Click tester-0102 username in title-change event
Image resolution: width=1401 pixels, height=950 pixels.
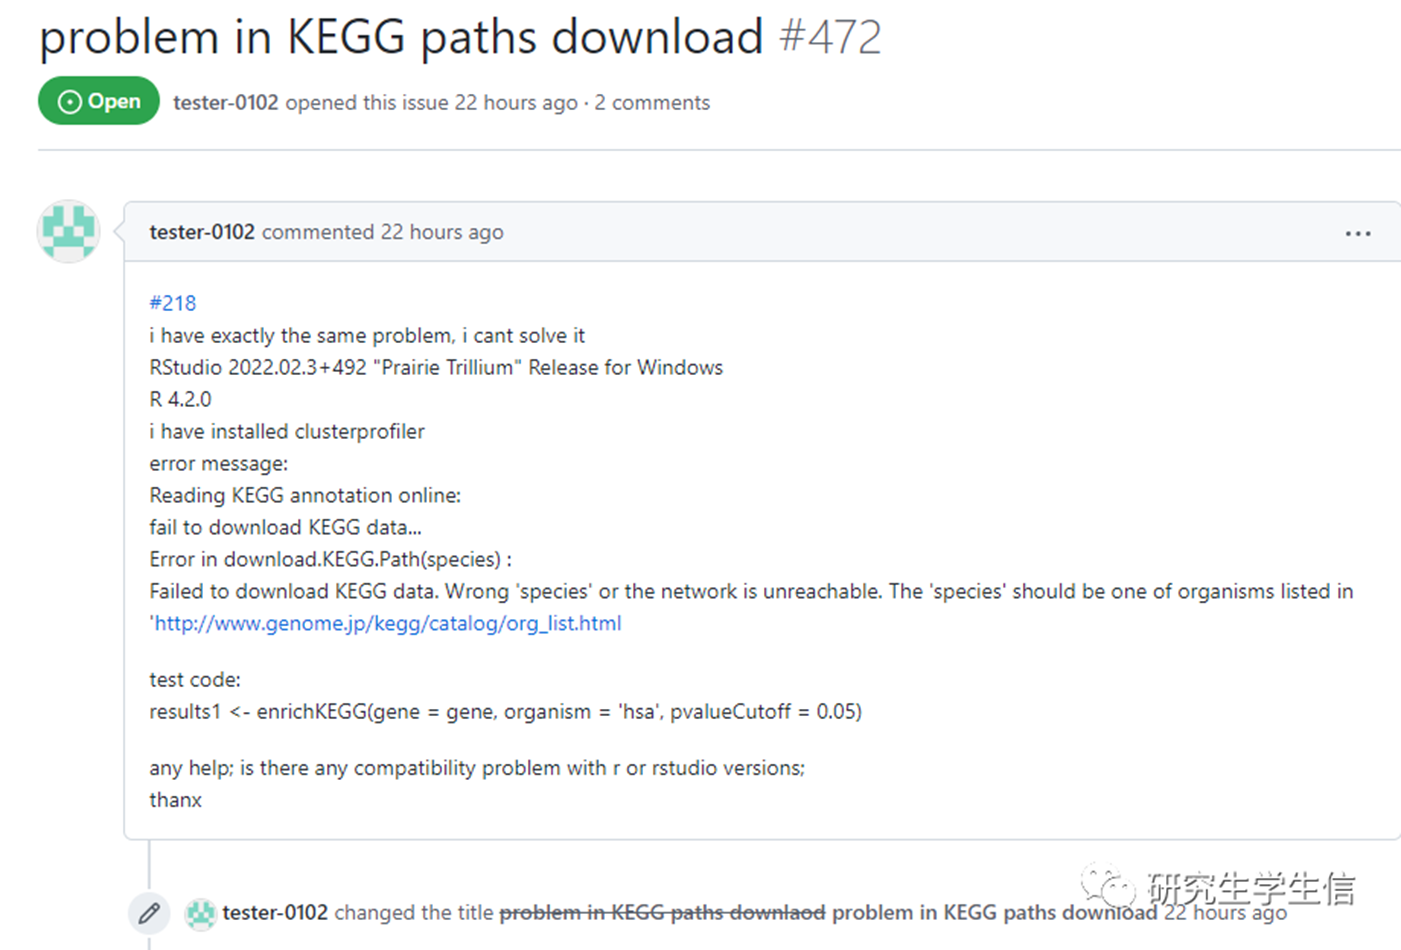tap(275, 912)
